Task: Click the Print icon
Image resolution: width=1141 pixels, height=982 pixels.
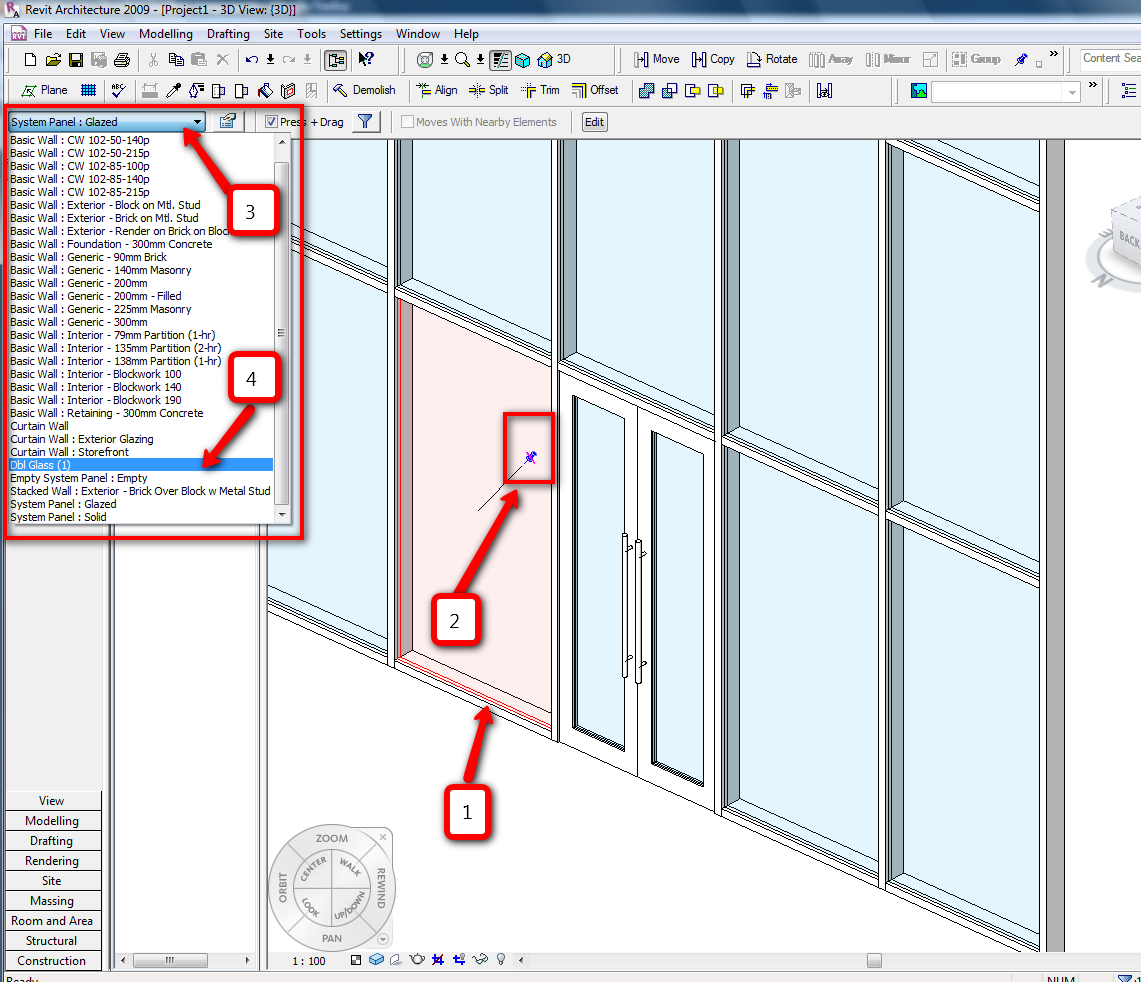Action: pyautogui.click(x=122, y=60)
